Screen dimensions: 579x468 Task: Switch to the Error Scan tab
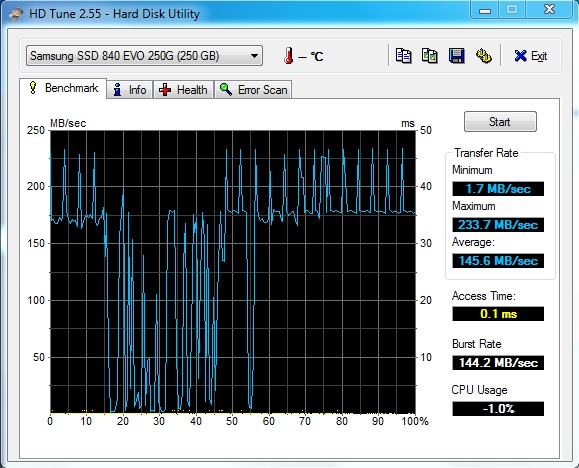click(x=253, y=90)
